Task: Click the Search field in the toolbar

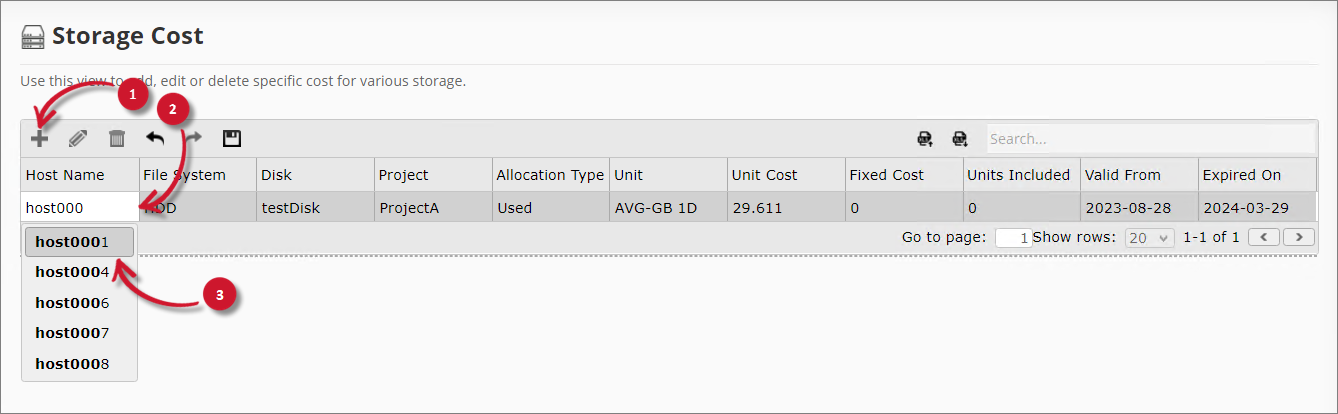Action: point(1150,139)
